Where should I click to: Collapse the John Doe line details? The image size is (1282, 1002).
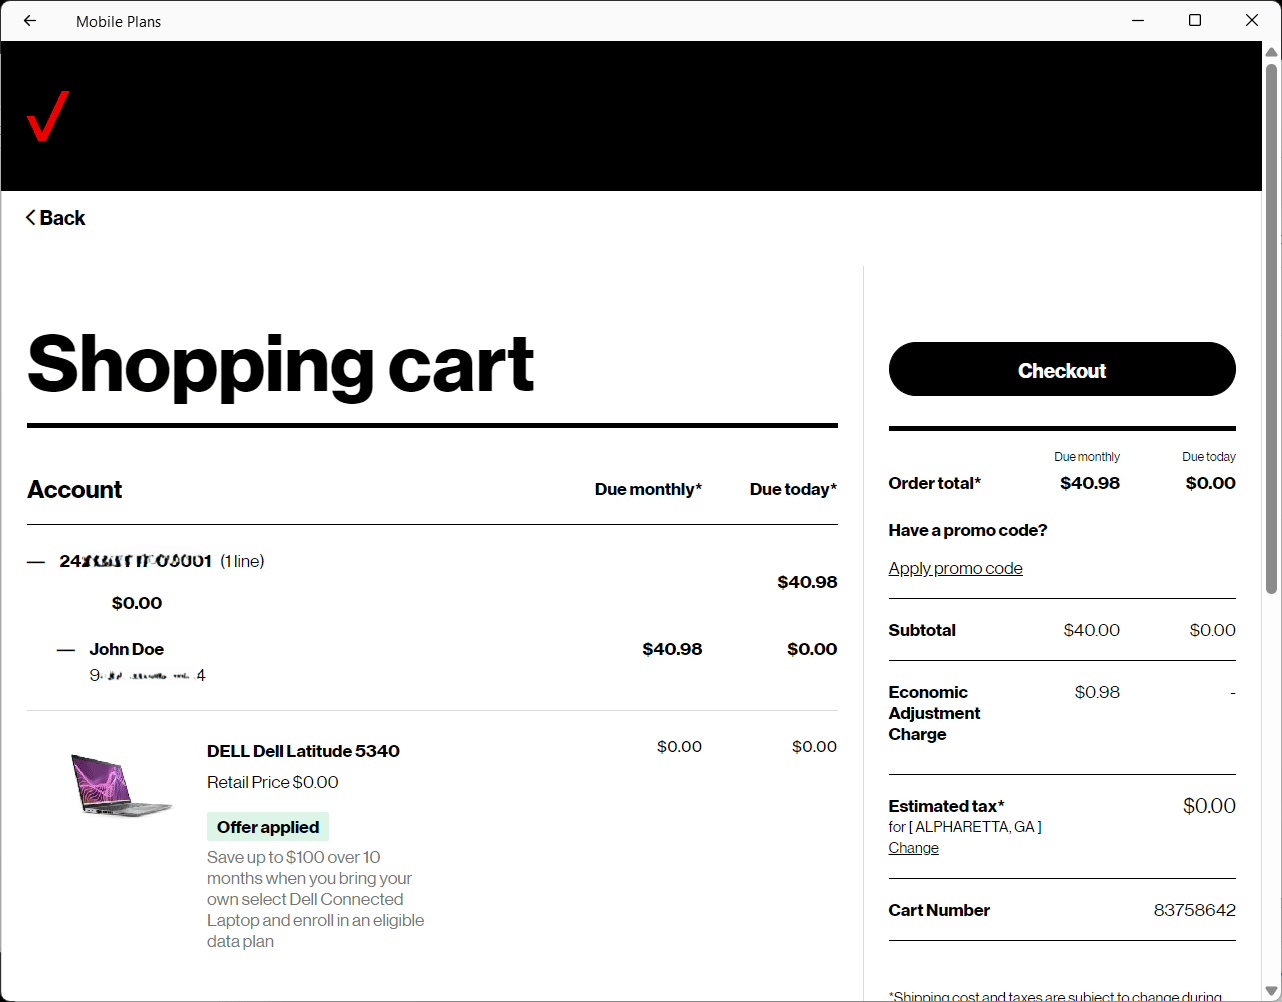(x=66, y=650)
